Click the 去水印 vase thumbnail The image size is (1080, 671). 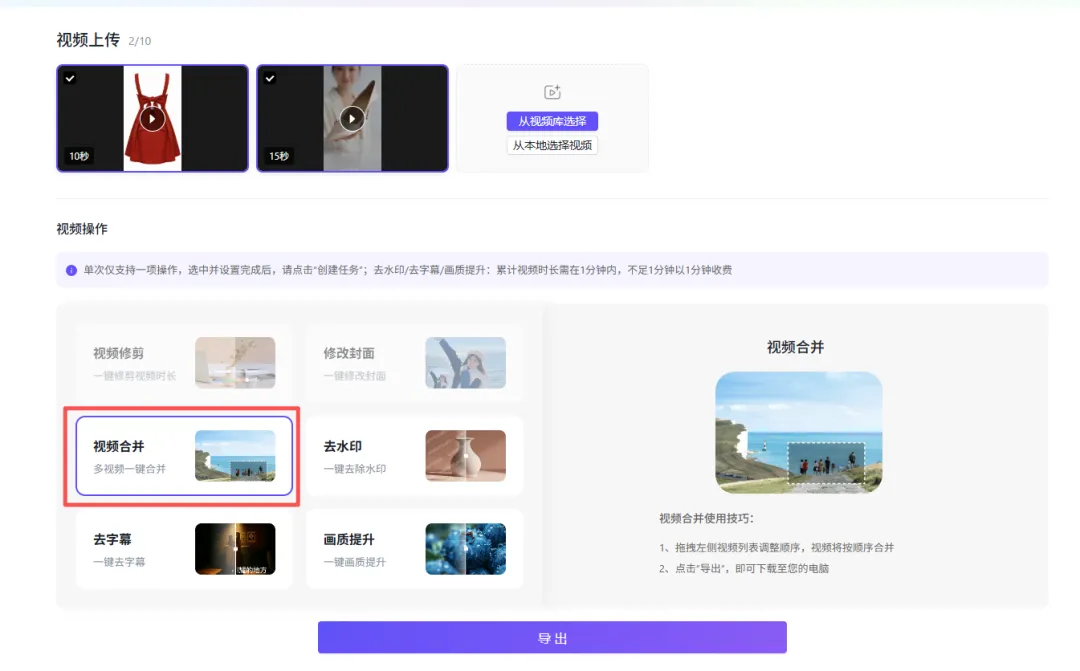(x=466, y=455)
